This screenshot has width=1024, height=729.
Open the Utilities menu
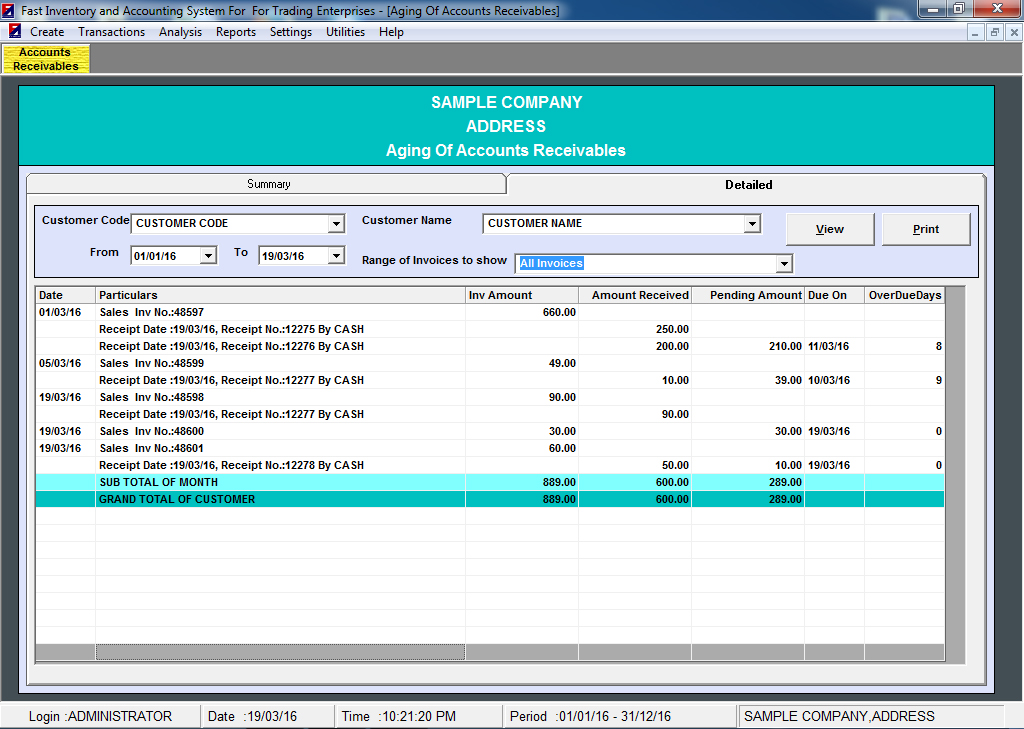(x=345, y=32)
